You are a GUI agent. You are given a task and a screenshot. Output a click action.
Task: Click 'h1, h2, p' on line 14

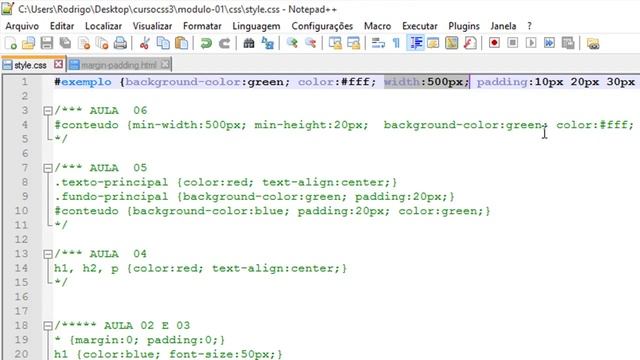(86, 269)
